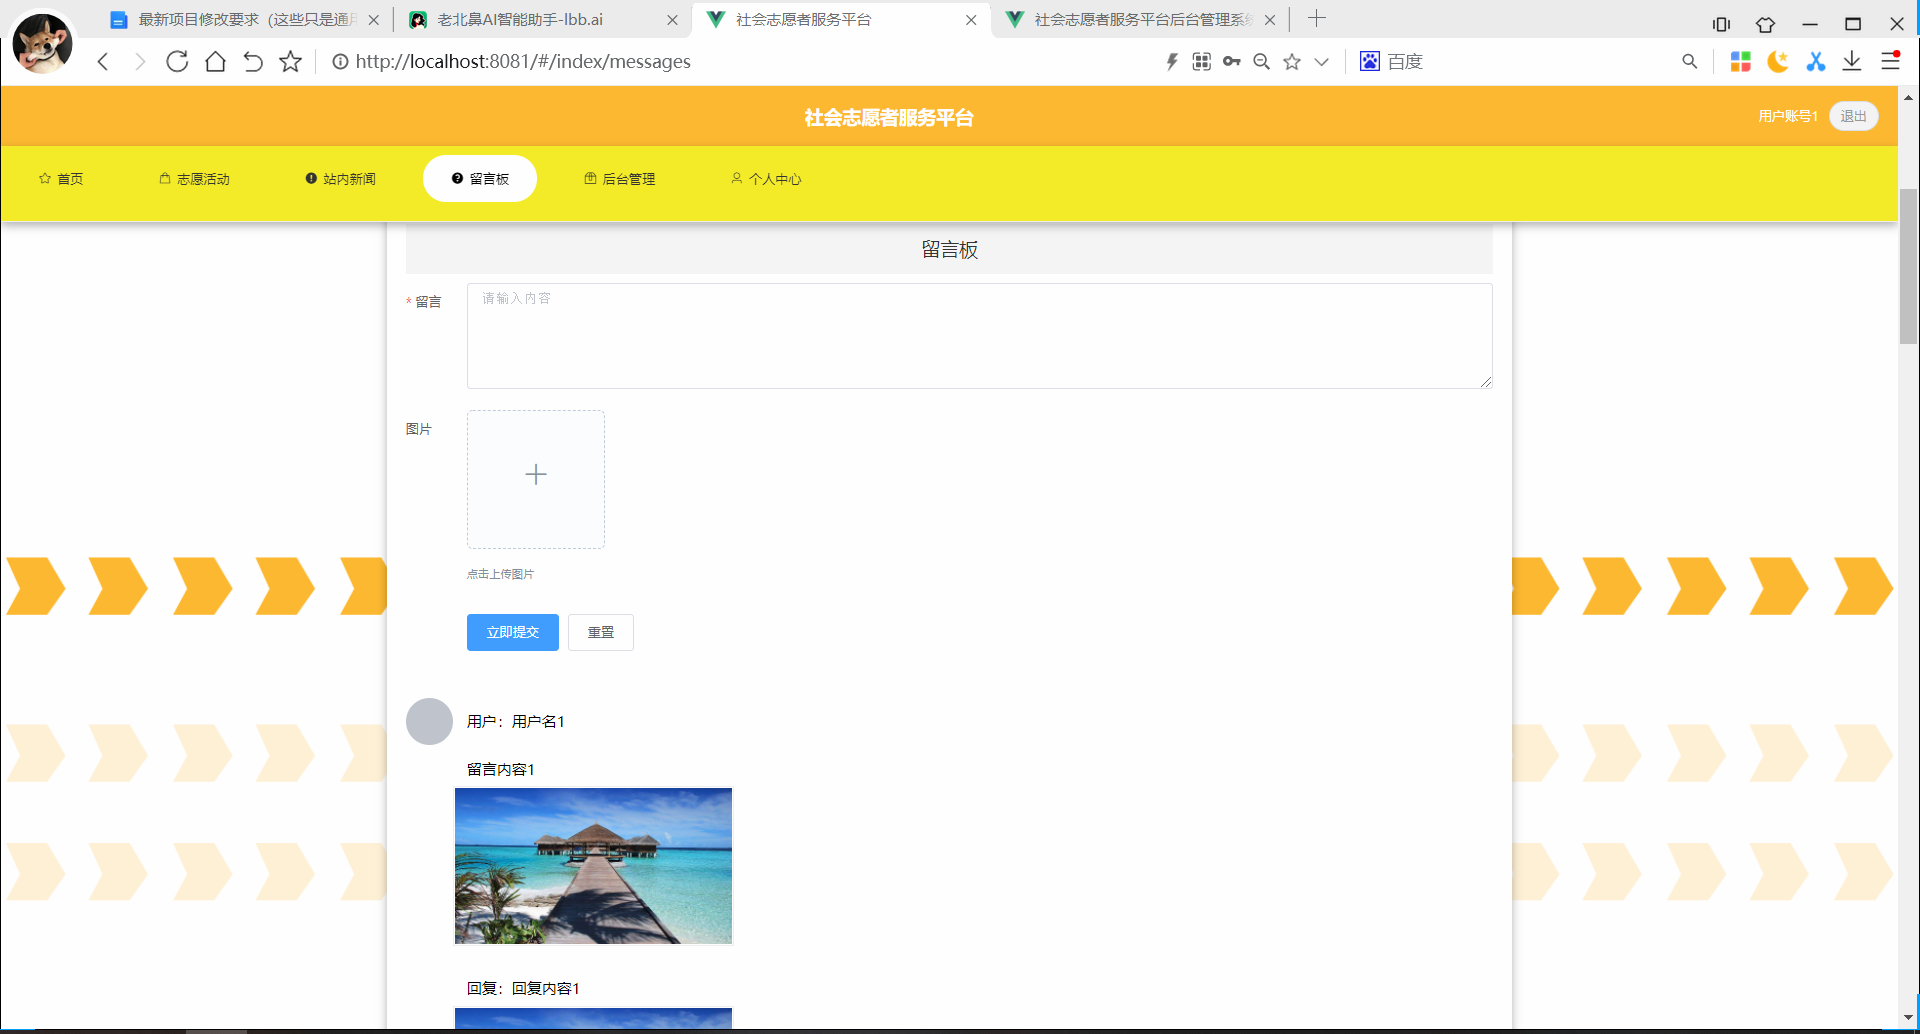The height and width of the screenshot is (1034, 1920).
Task: Open the browser main menu icon
Action: point(1890,62)
